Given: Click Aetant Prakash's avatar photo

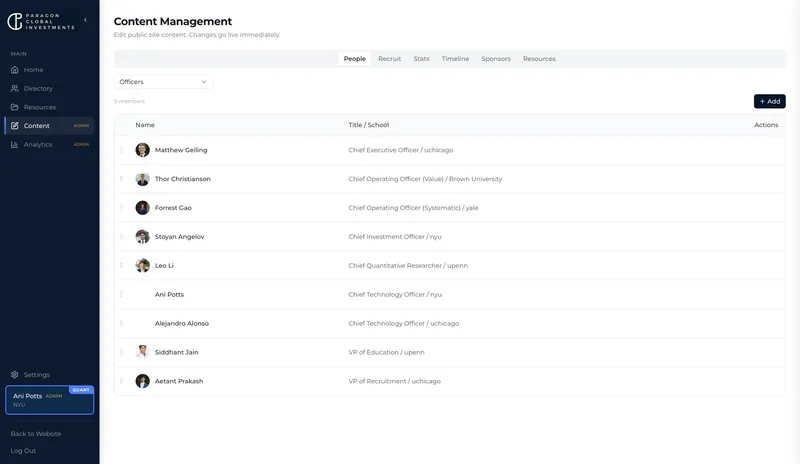Looking at the screenshot, I should [x=142, y=381].
